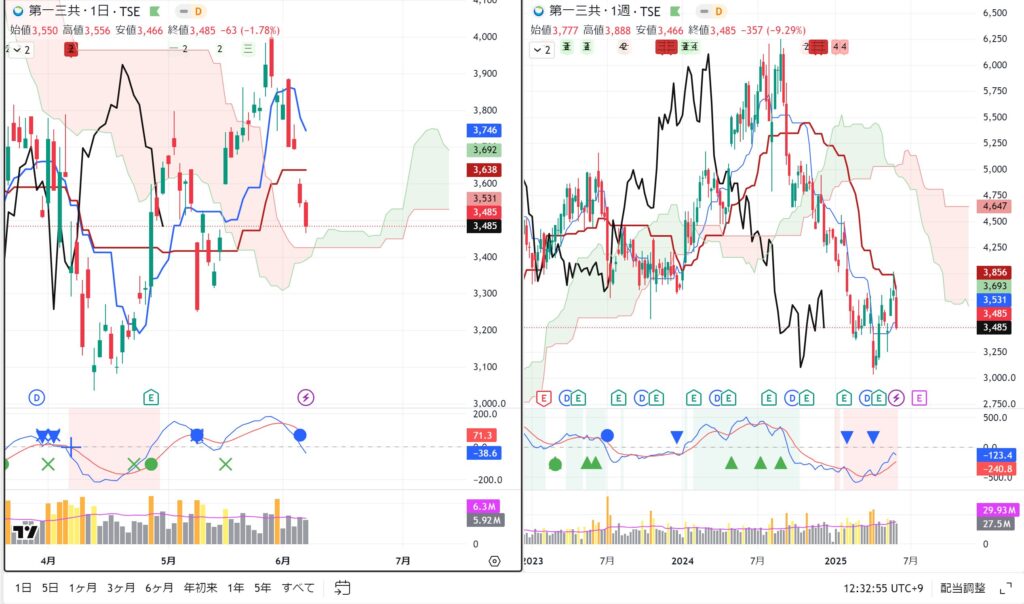The height and width of the screenshot is (604, 1024).
Task: Expand the indicator legend on daily chart
Action: point(21,50)
